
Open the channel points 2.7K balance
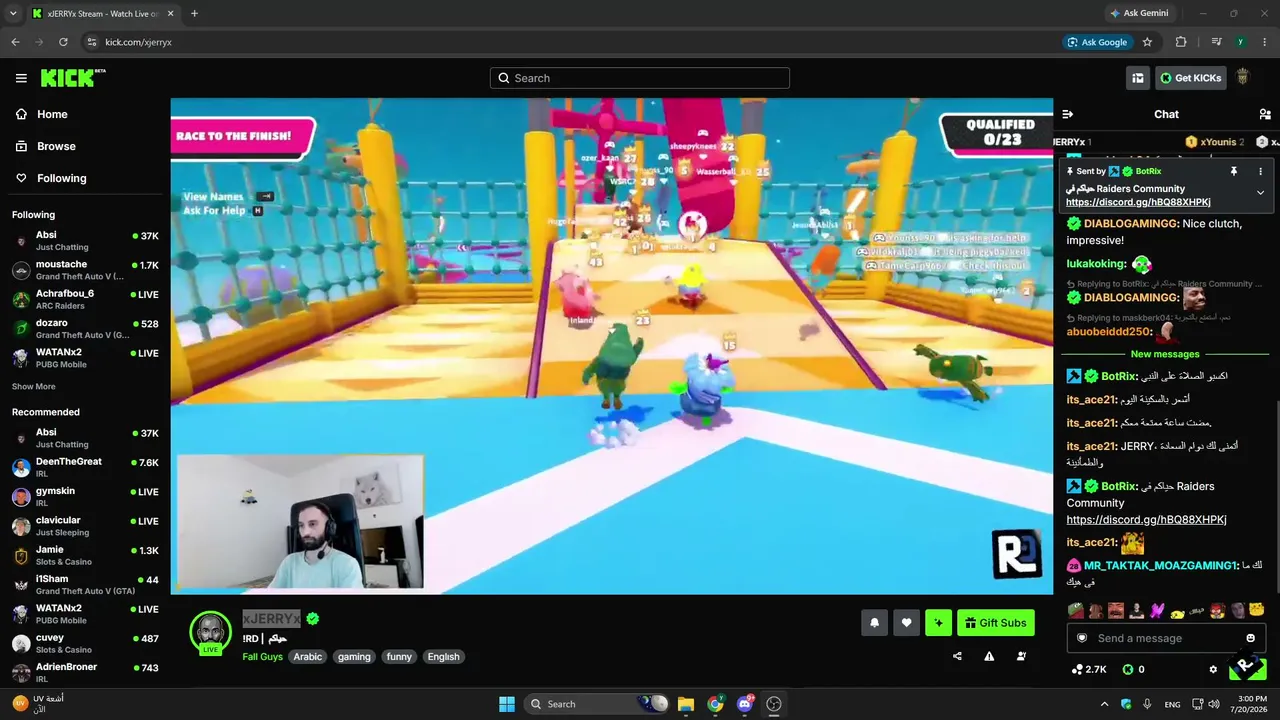1089,669
